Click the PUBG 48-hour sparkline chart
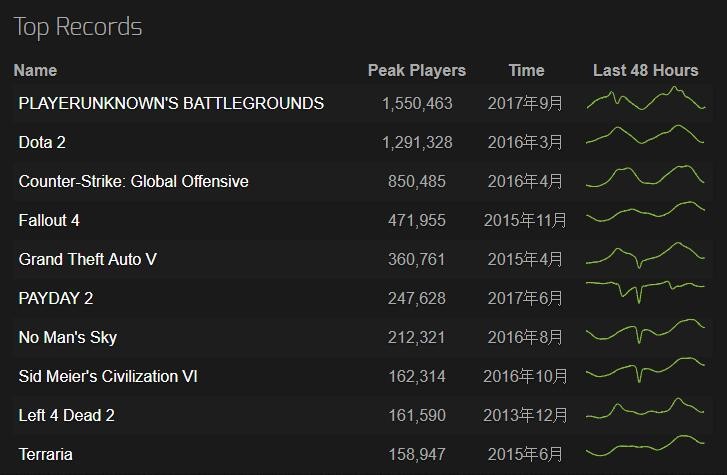The image size is (727, 475). (645, 98)
